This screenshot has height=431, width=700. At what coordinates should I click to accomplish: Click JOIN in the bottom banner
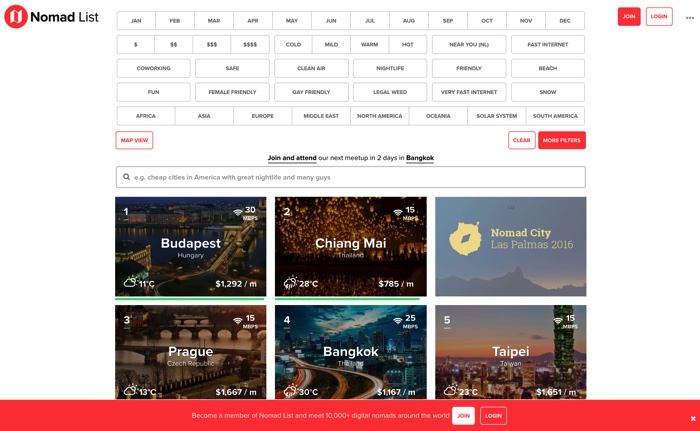tap(463, 416)
